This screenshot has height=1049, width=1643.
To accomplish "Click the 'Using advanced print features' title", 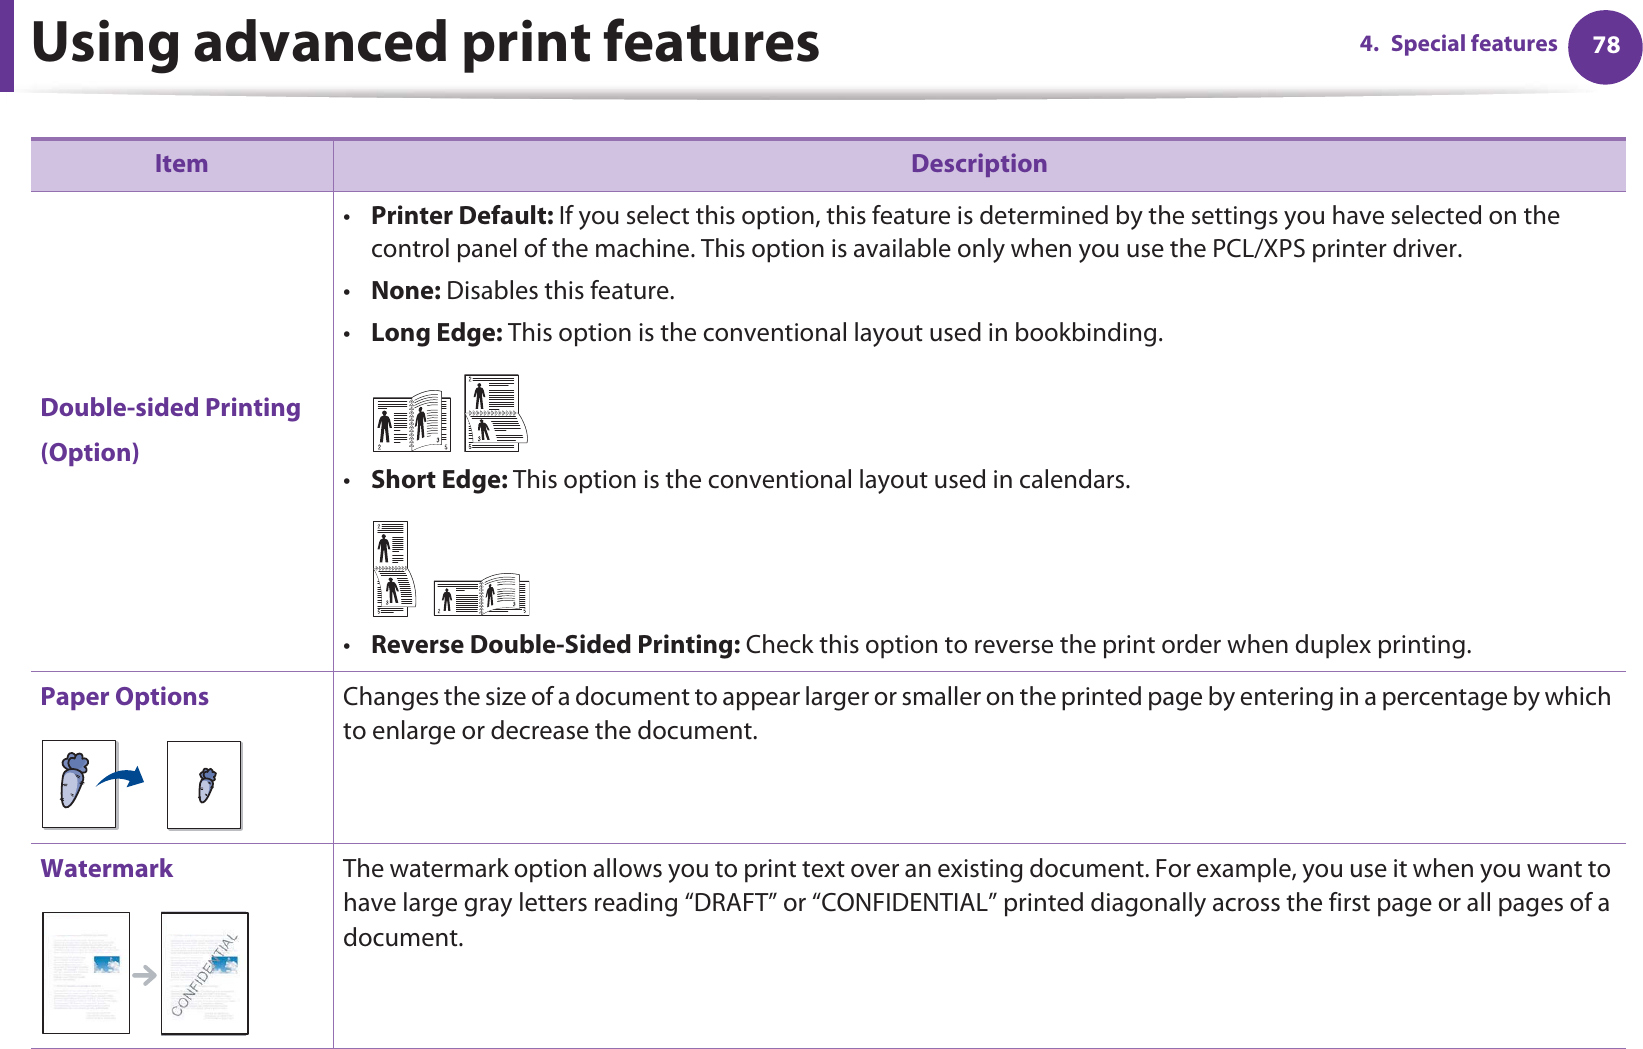I will (x=425, y=43).
